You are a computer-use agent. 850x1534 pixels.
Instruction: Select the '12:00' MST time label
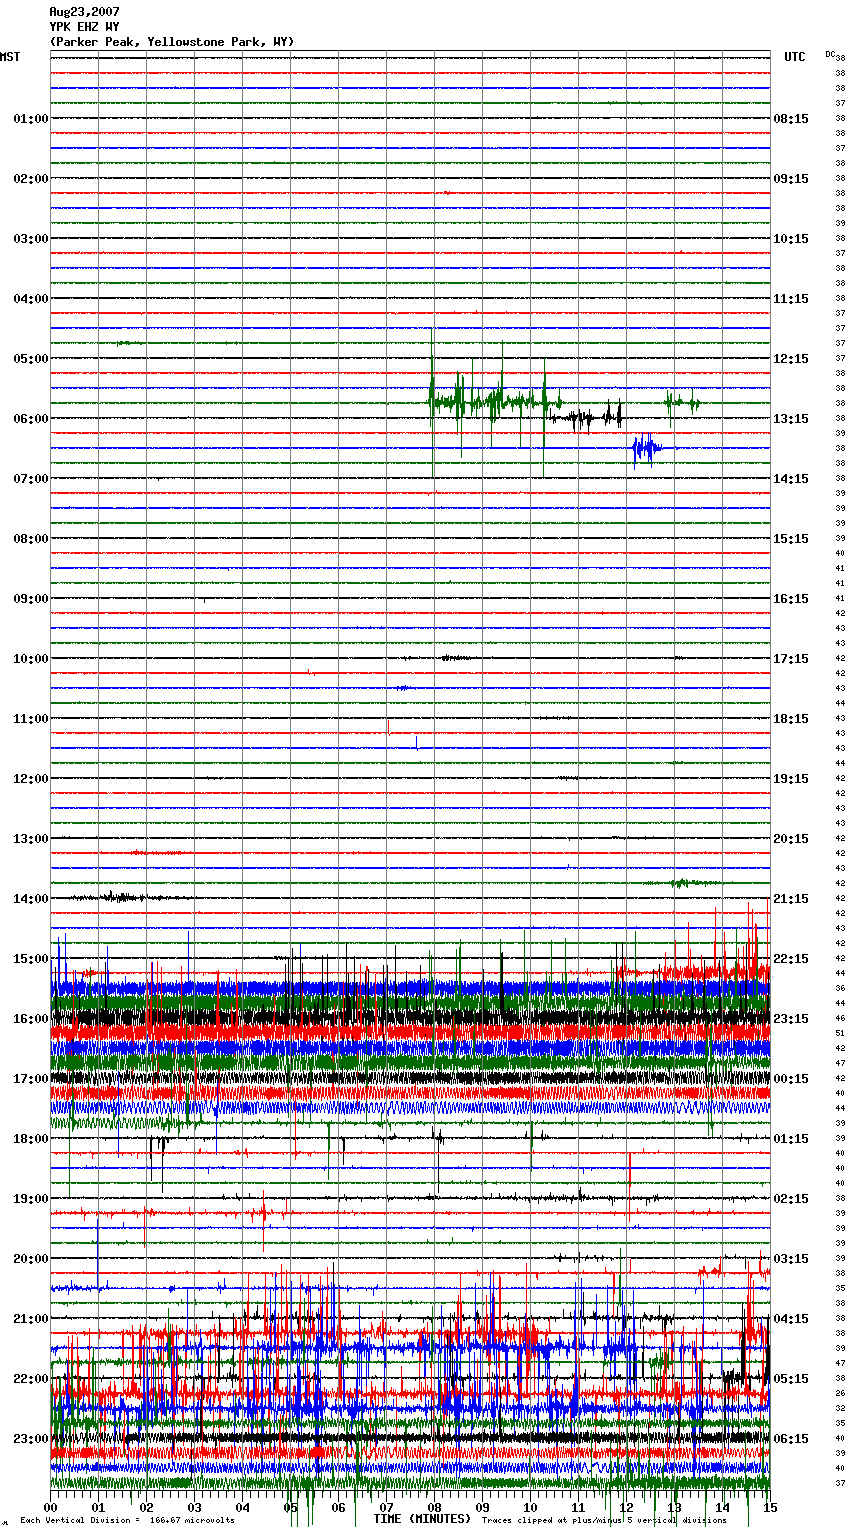pos(31,779)
